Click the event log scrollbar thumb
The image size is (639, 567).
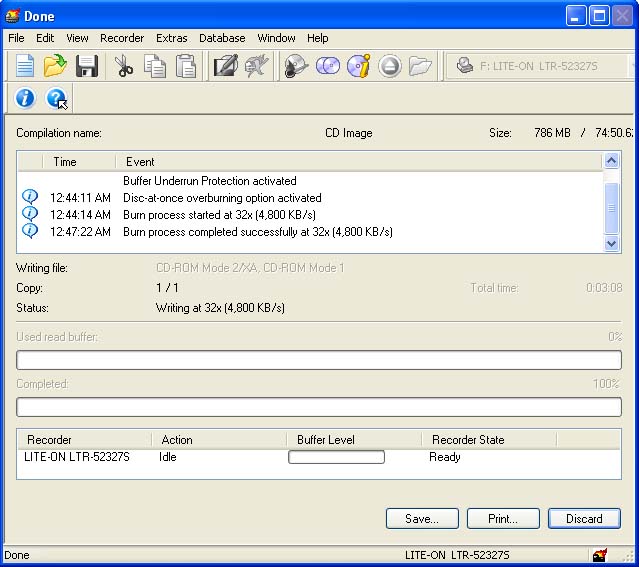(x=611, y=208)
